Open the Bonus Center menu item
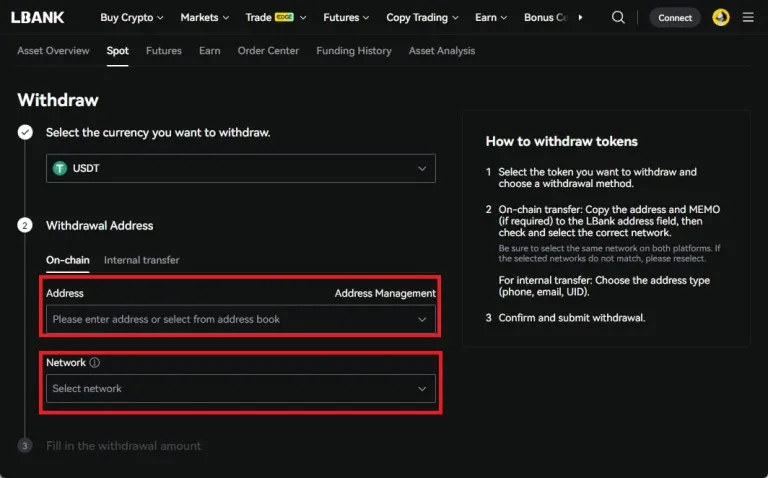 tap(546, 18)
